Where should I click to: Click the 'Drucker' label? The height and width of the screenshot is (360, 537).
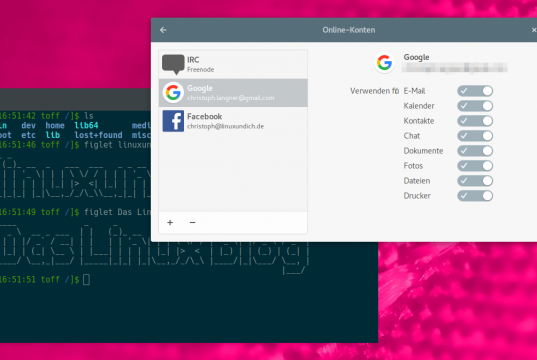[x=417, y=196]
